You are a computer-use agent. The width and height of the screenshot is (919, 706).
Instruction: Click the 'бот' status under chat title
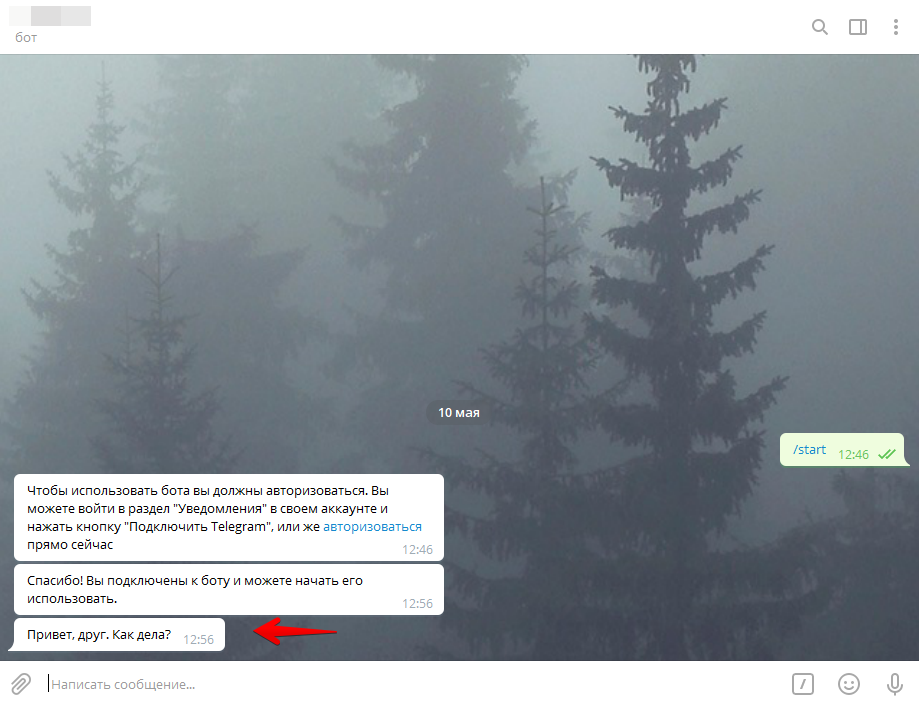point(26,37)
